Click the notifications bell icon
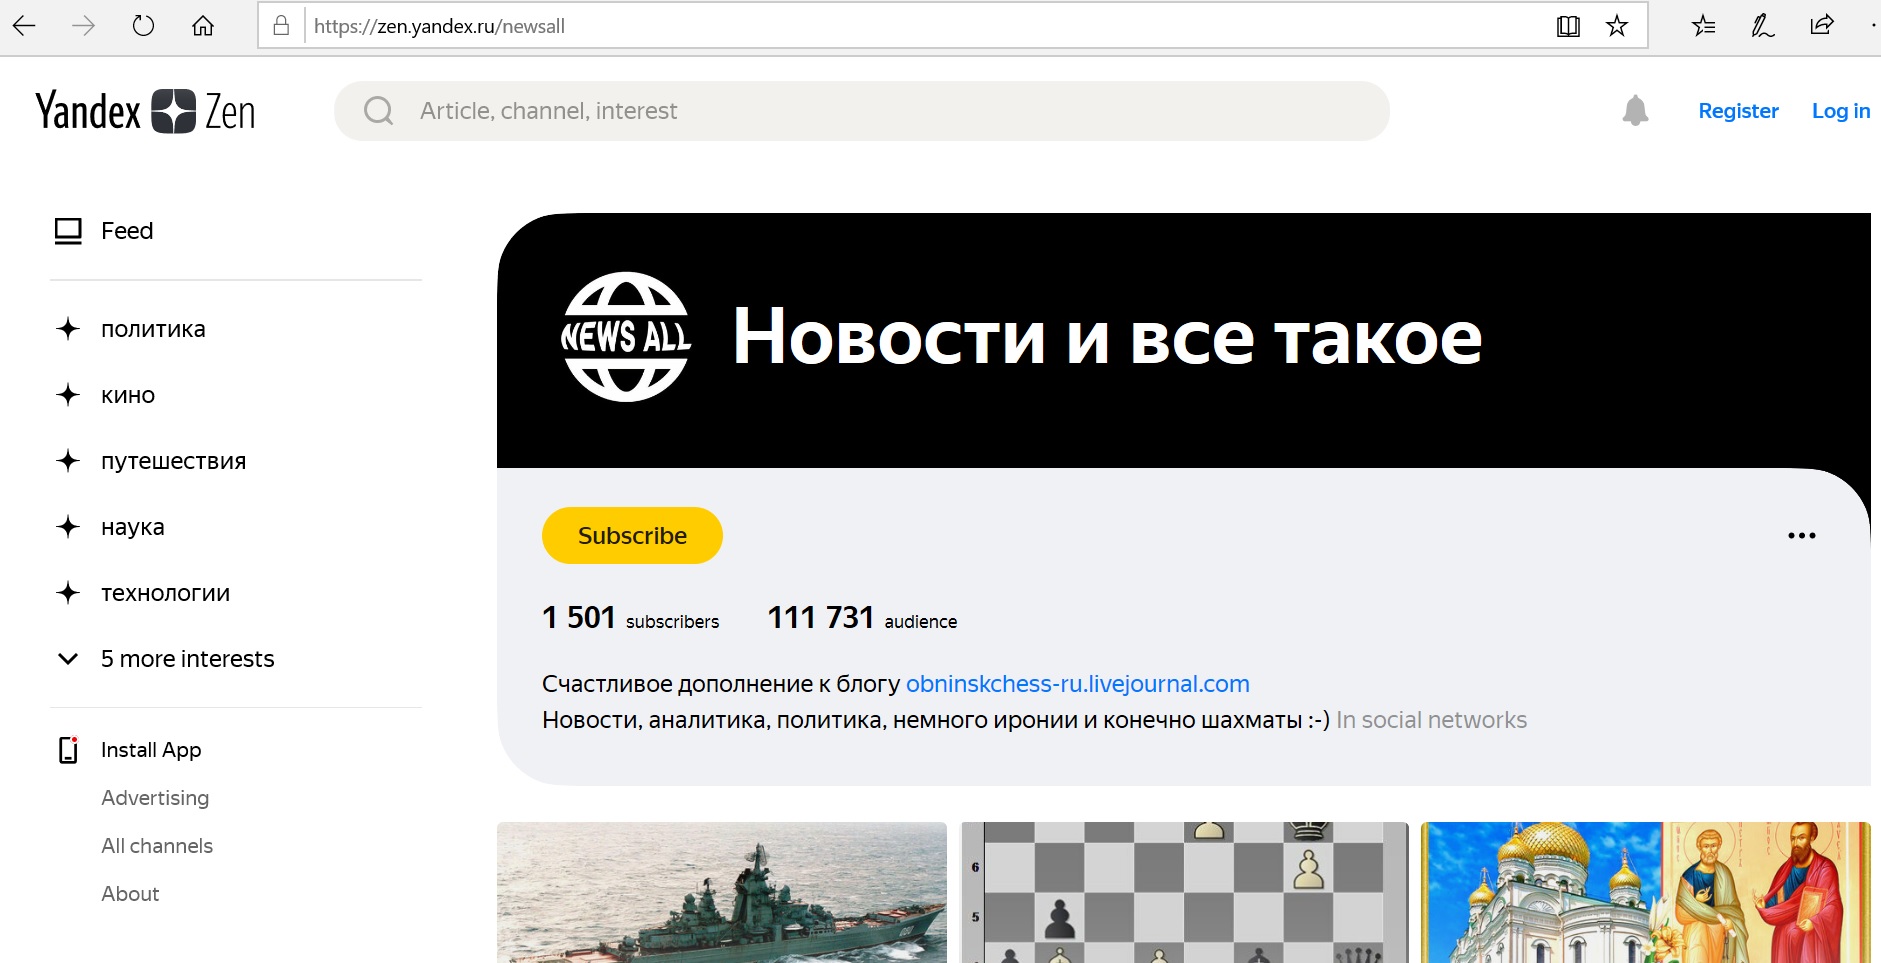Screen dimensions: 1881x963 (x=1635, y=110)
